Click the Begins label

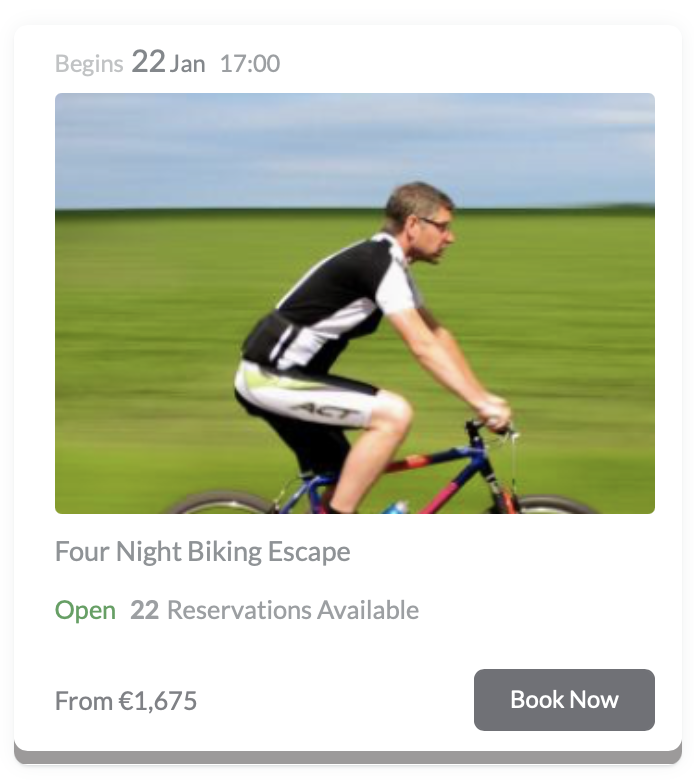(89, 65)
